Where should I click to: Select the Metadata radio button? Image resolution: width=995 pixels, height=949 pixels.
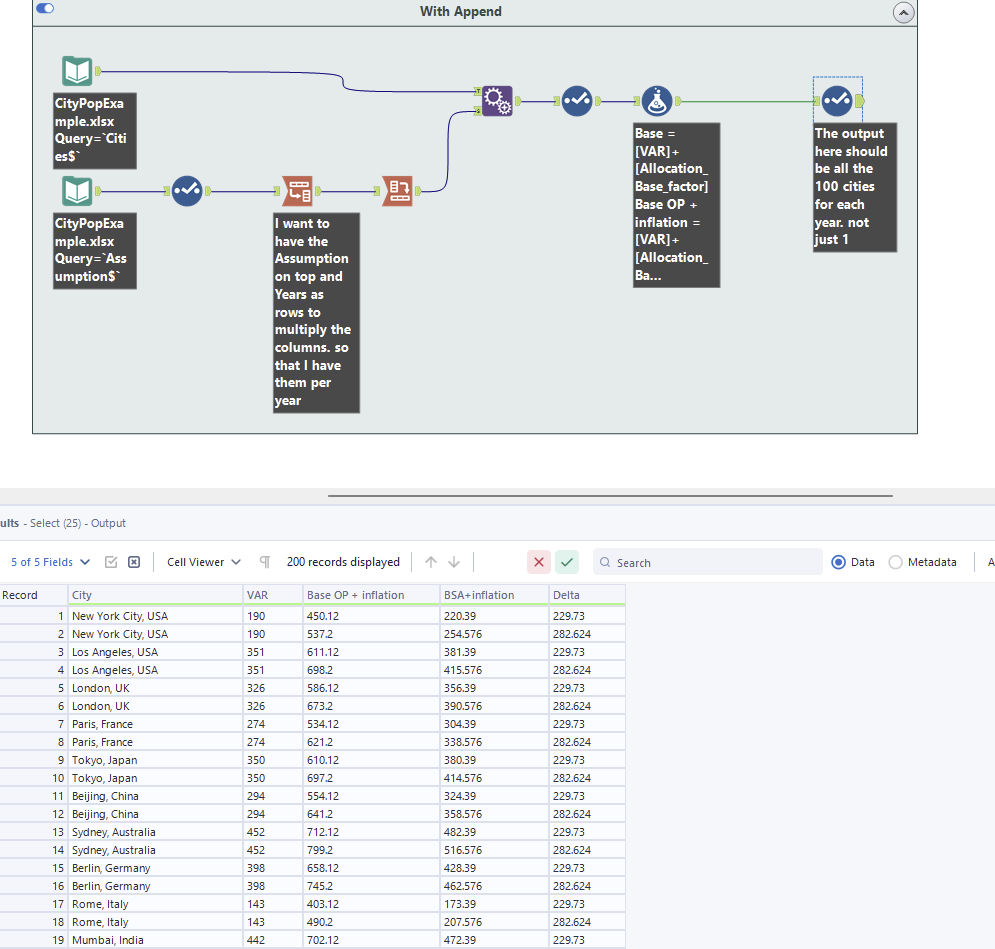[896, 562]
